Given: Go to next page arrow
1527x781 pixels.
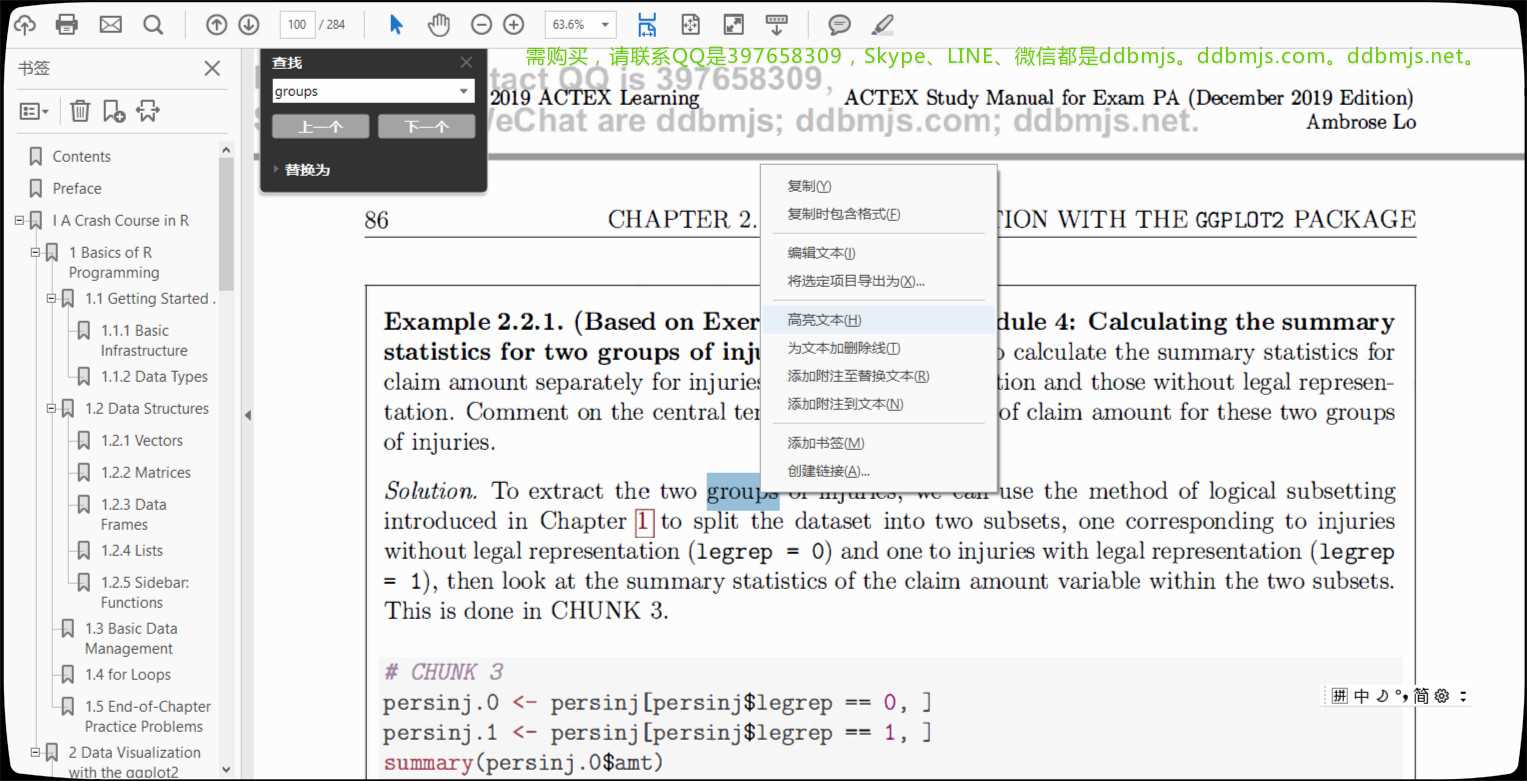Looking at the screenshot, I should tap(249, 25).
